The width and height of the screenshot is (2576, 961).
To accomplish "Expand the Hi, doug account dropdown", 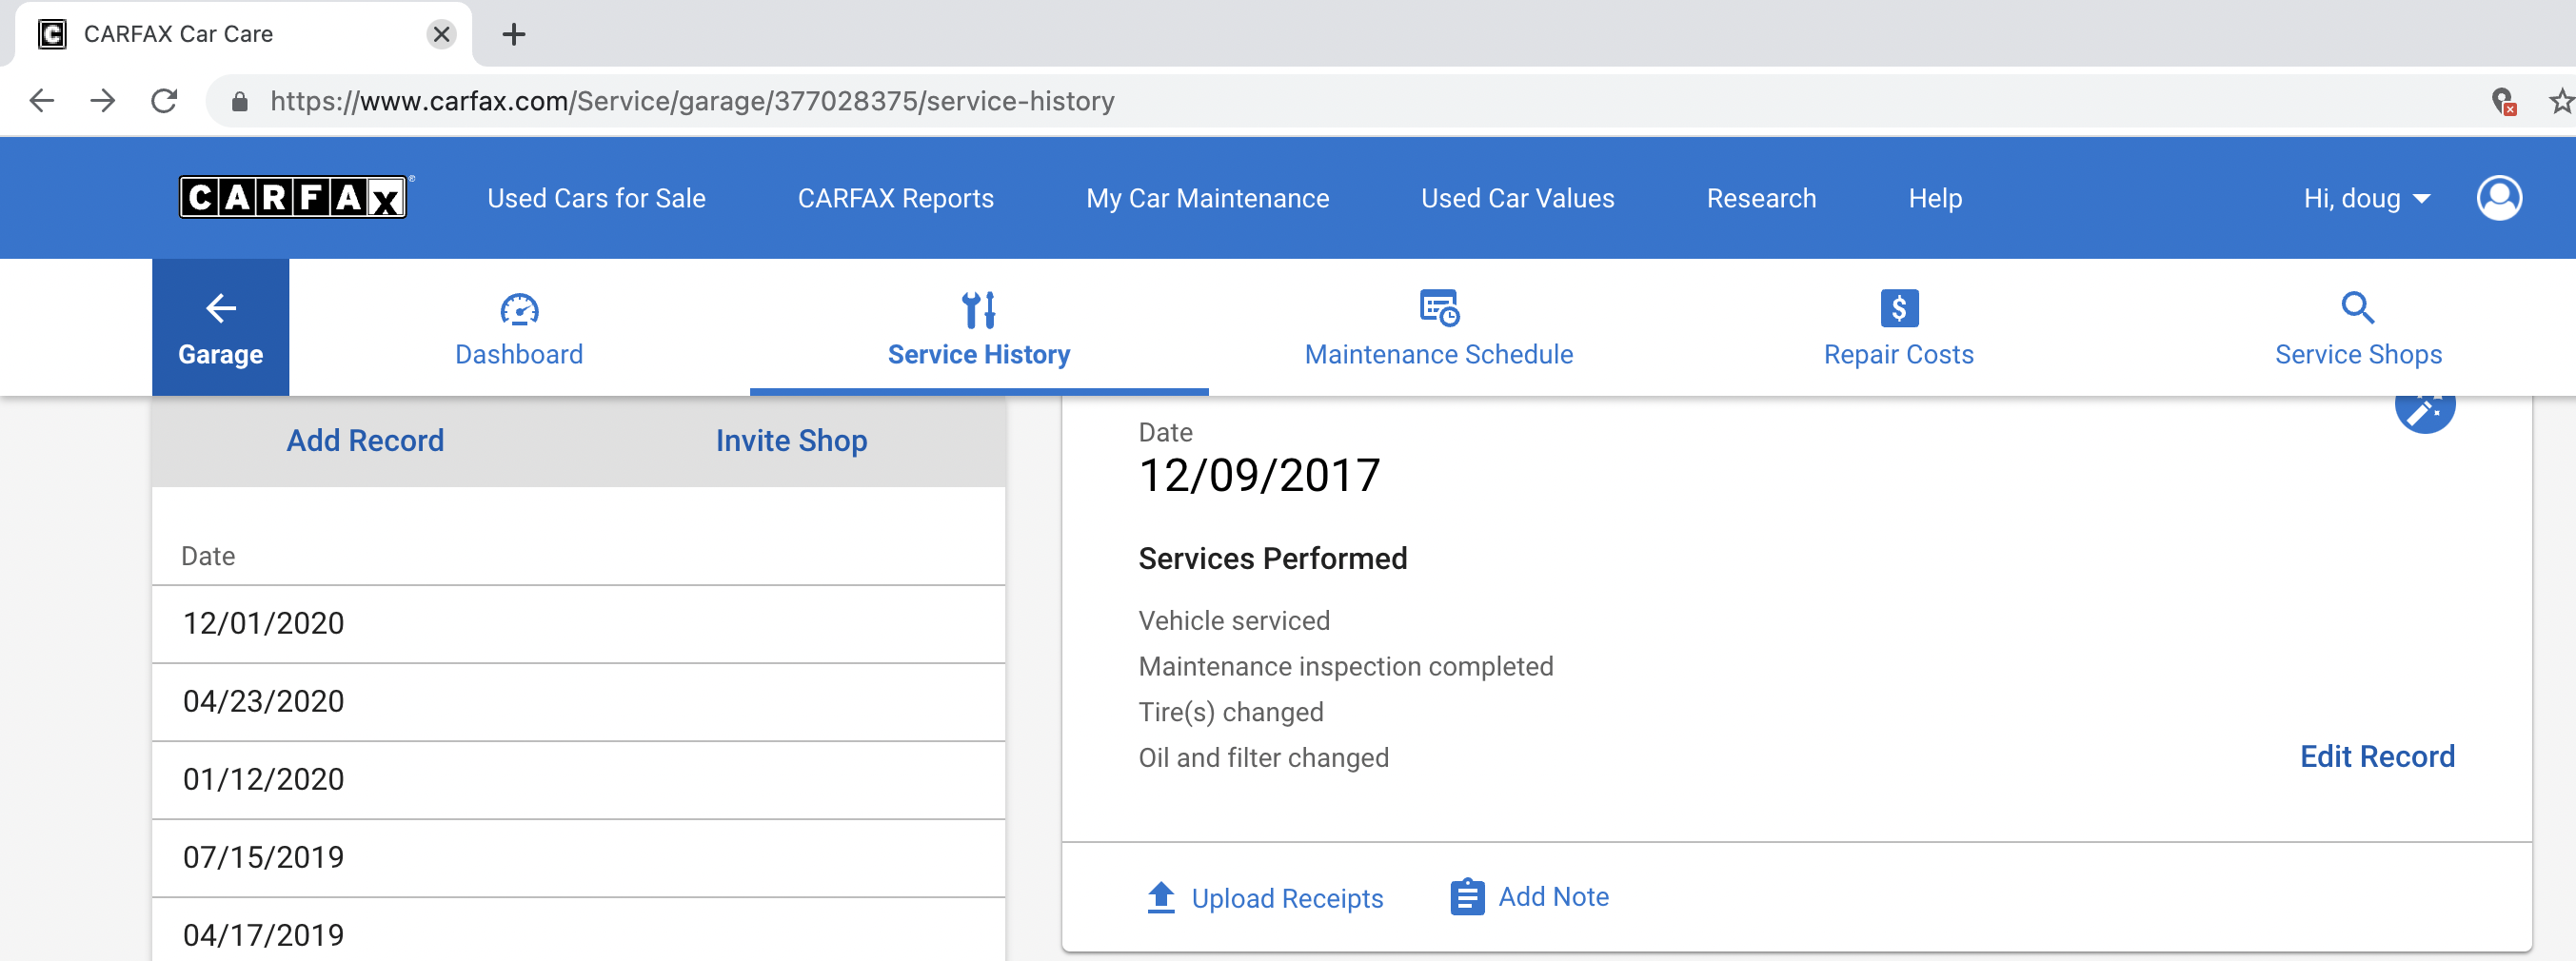I will pos(2366,198).
